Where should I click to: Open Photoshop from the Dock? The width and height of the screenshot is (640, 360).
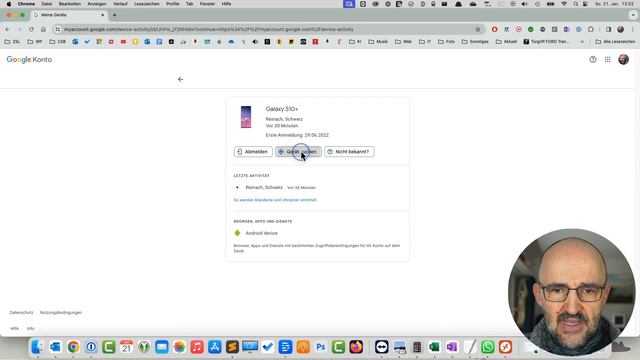(321, 347)
